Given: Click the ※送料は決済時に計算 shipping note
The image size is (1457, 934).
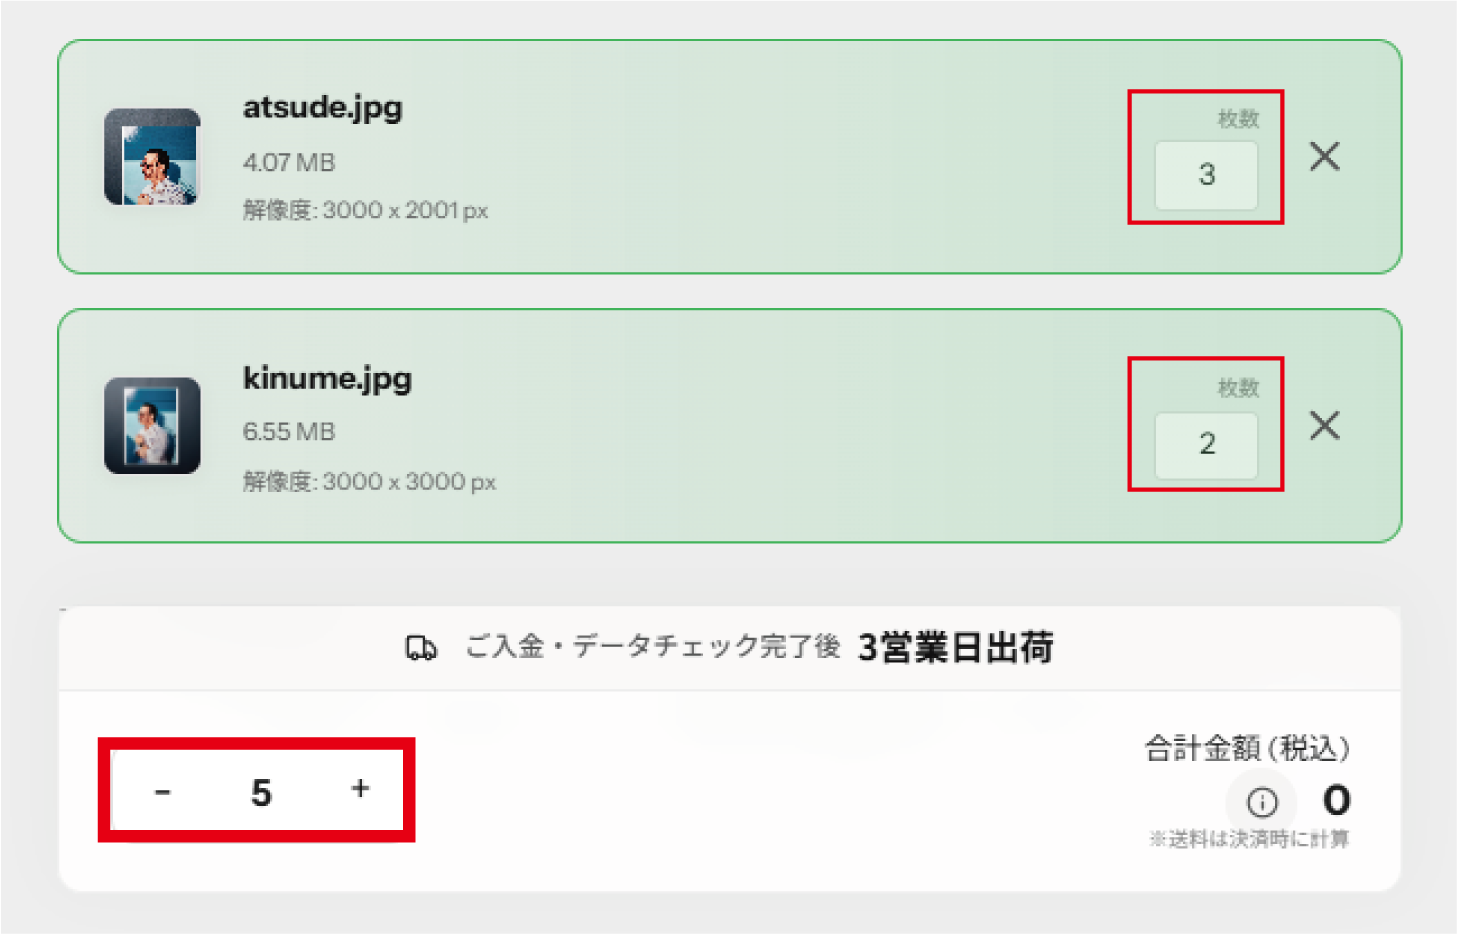Looking at the screenshot, I should 1248,839.
